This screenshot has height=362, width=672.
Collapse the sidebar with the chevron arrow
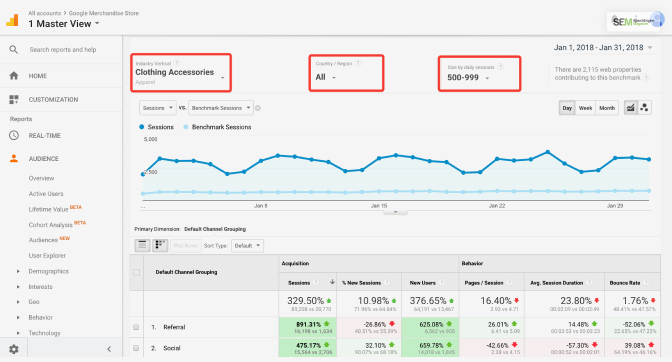pyautogui.click(x=109, y=349)
